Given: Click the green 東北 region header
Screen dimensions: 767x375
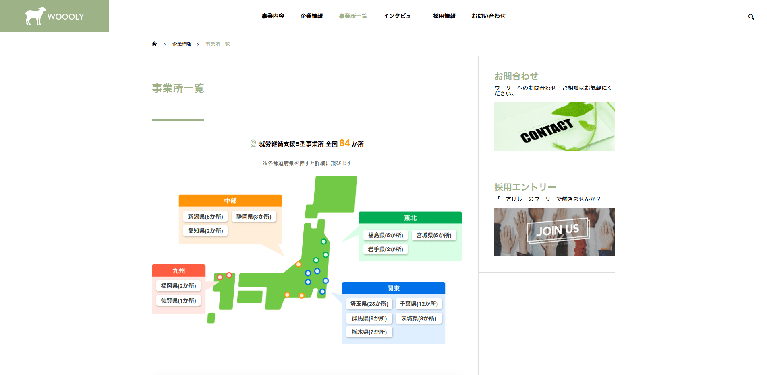Looking at the screenshot, I should [x=410, y=218].
